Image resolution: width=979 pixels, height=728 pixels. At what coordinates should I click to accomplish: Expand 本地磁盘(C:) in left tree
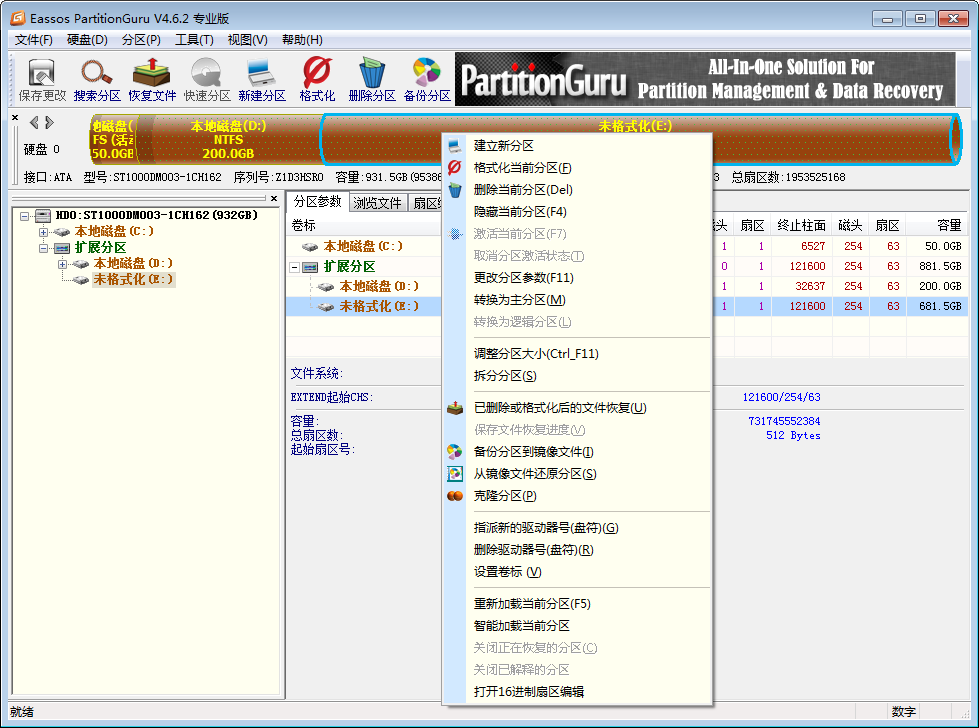pyautogui.click(x=44, y=232)
